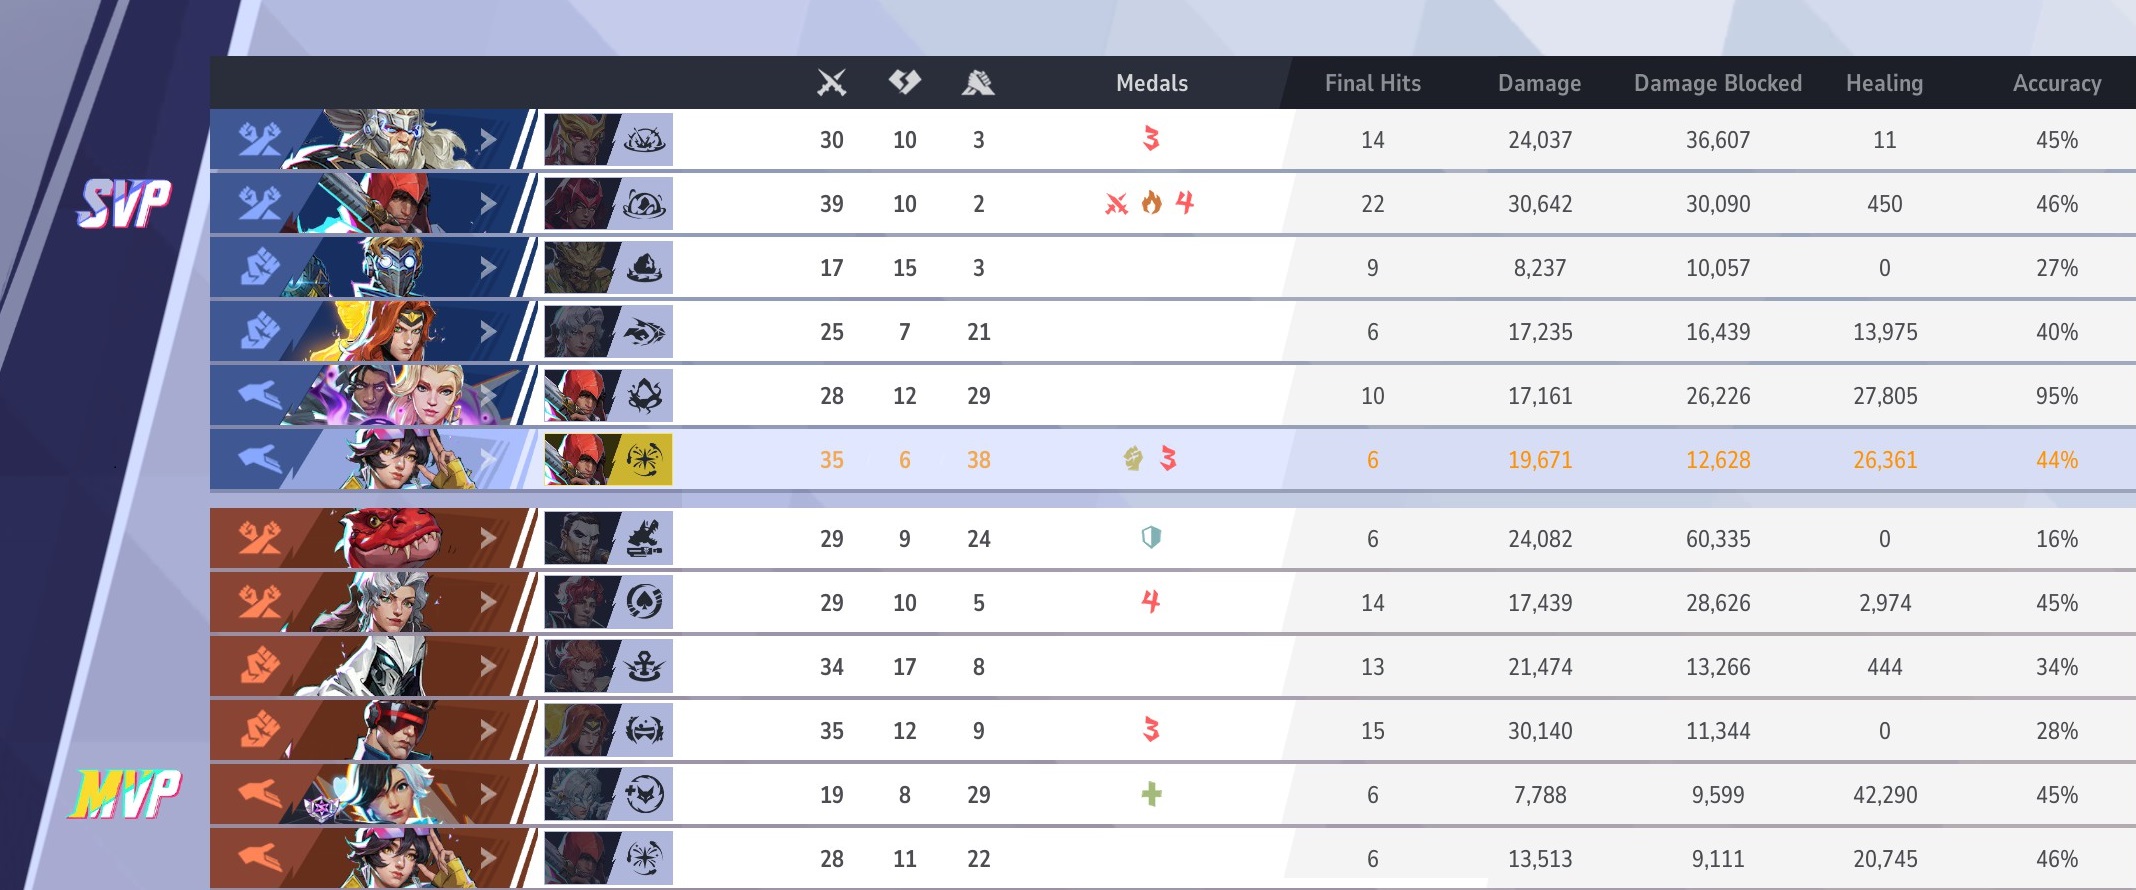Screen dimensions: 2136x890
Task: Expand the row with 39 kills
Action: click(x=488, y=203)
